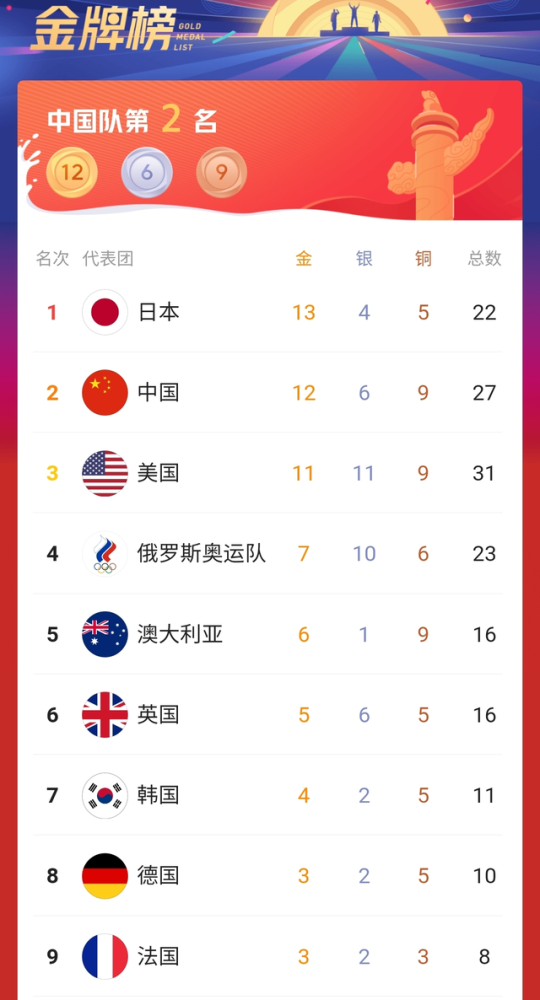Tap the Australia flag icon

pos(105,634)
